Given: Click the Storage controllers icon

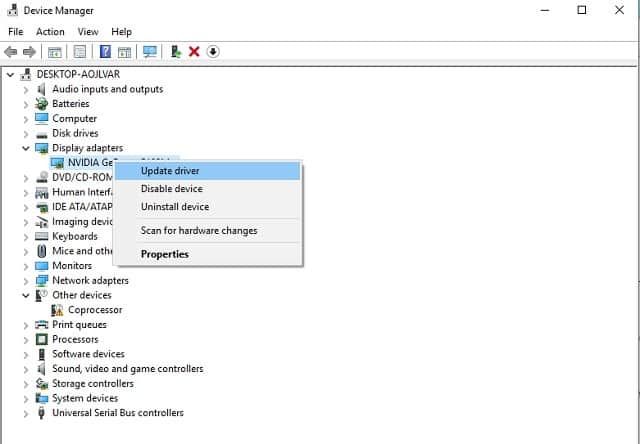Looking at the screenshot, I should coord(41,384).
